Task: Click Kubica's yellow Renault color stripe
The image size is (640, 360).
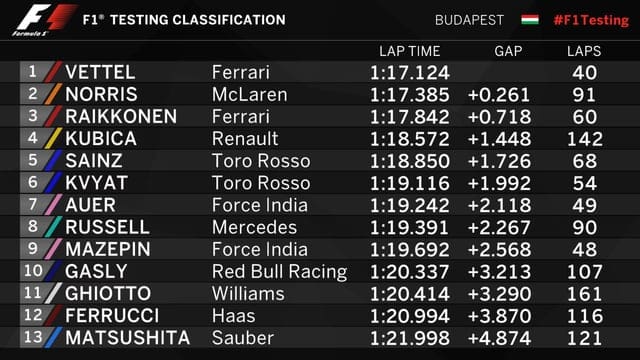Action: pos(53,138)
